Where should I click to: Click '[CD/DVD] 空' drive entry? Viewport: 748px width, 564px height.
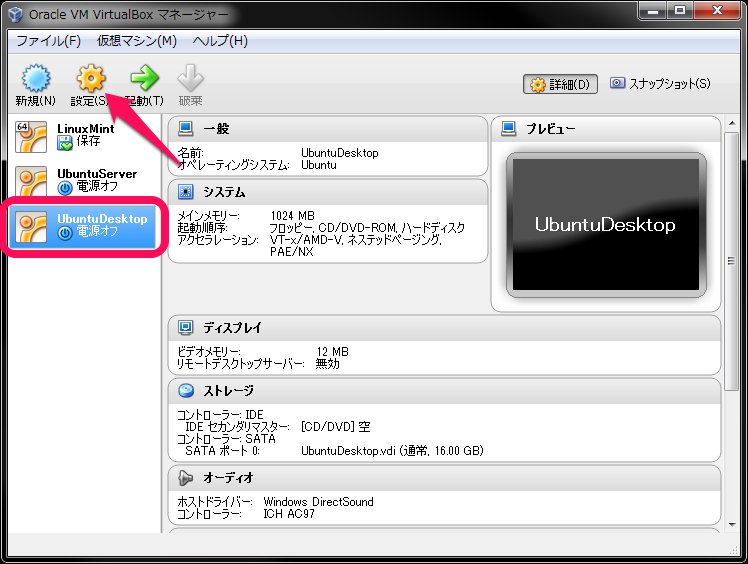pos(335,426)
